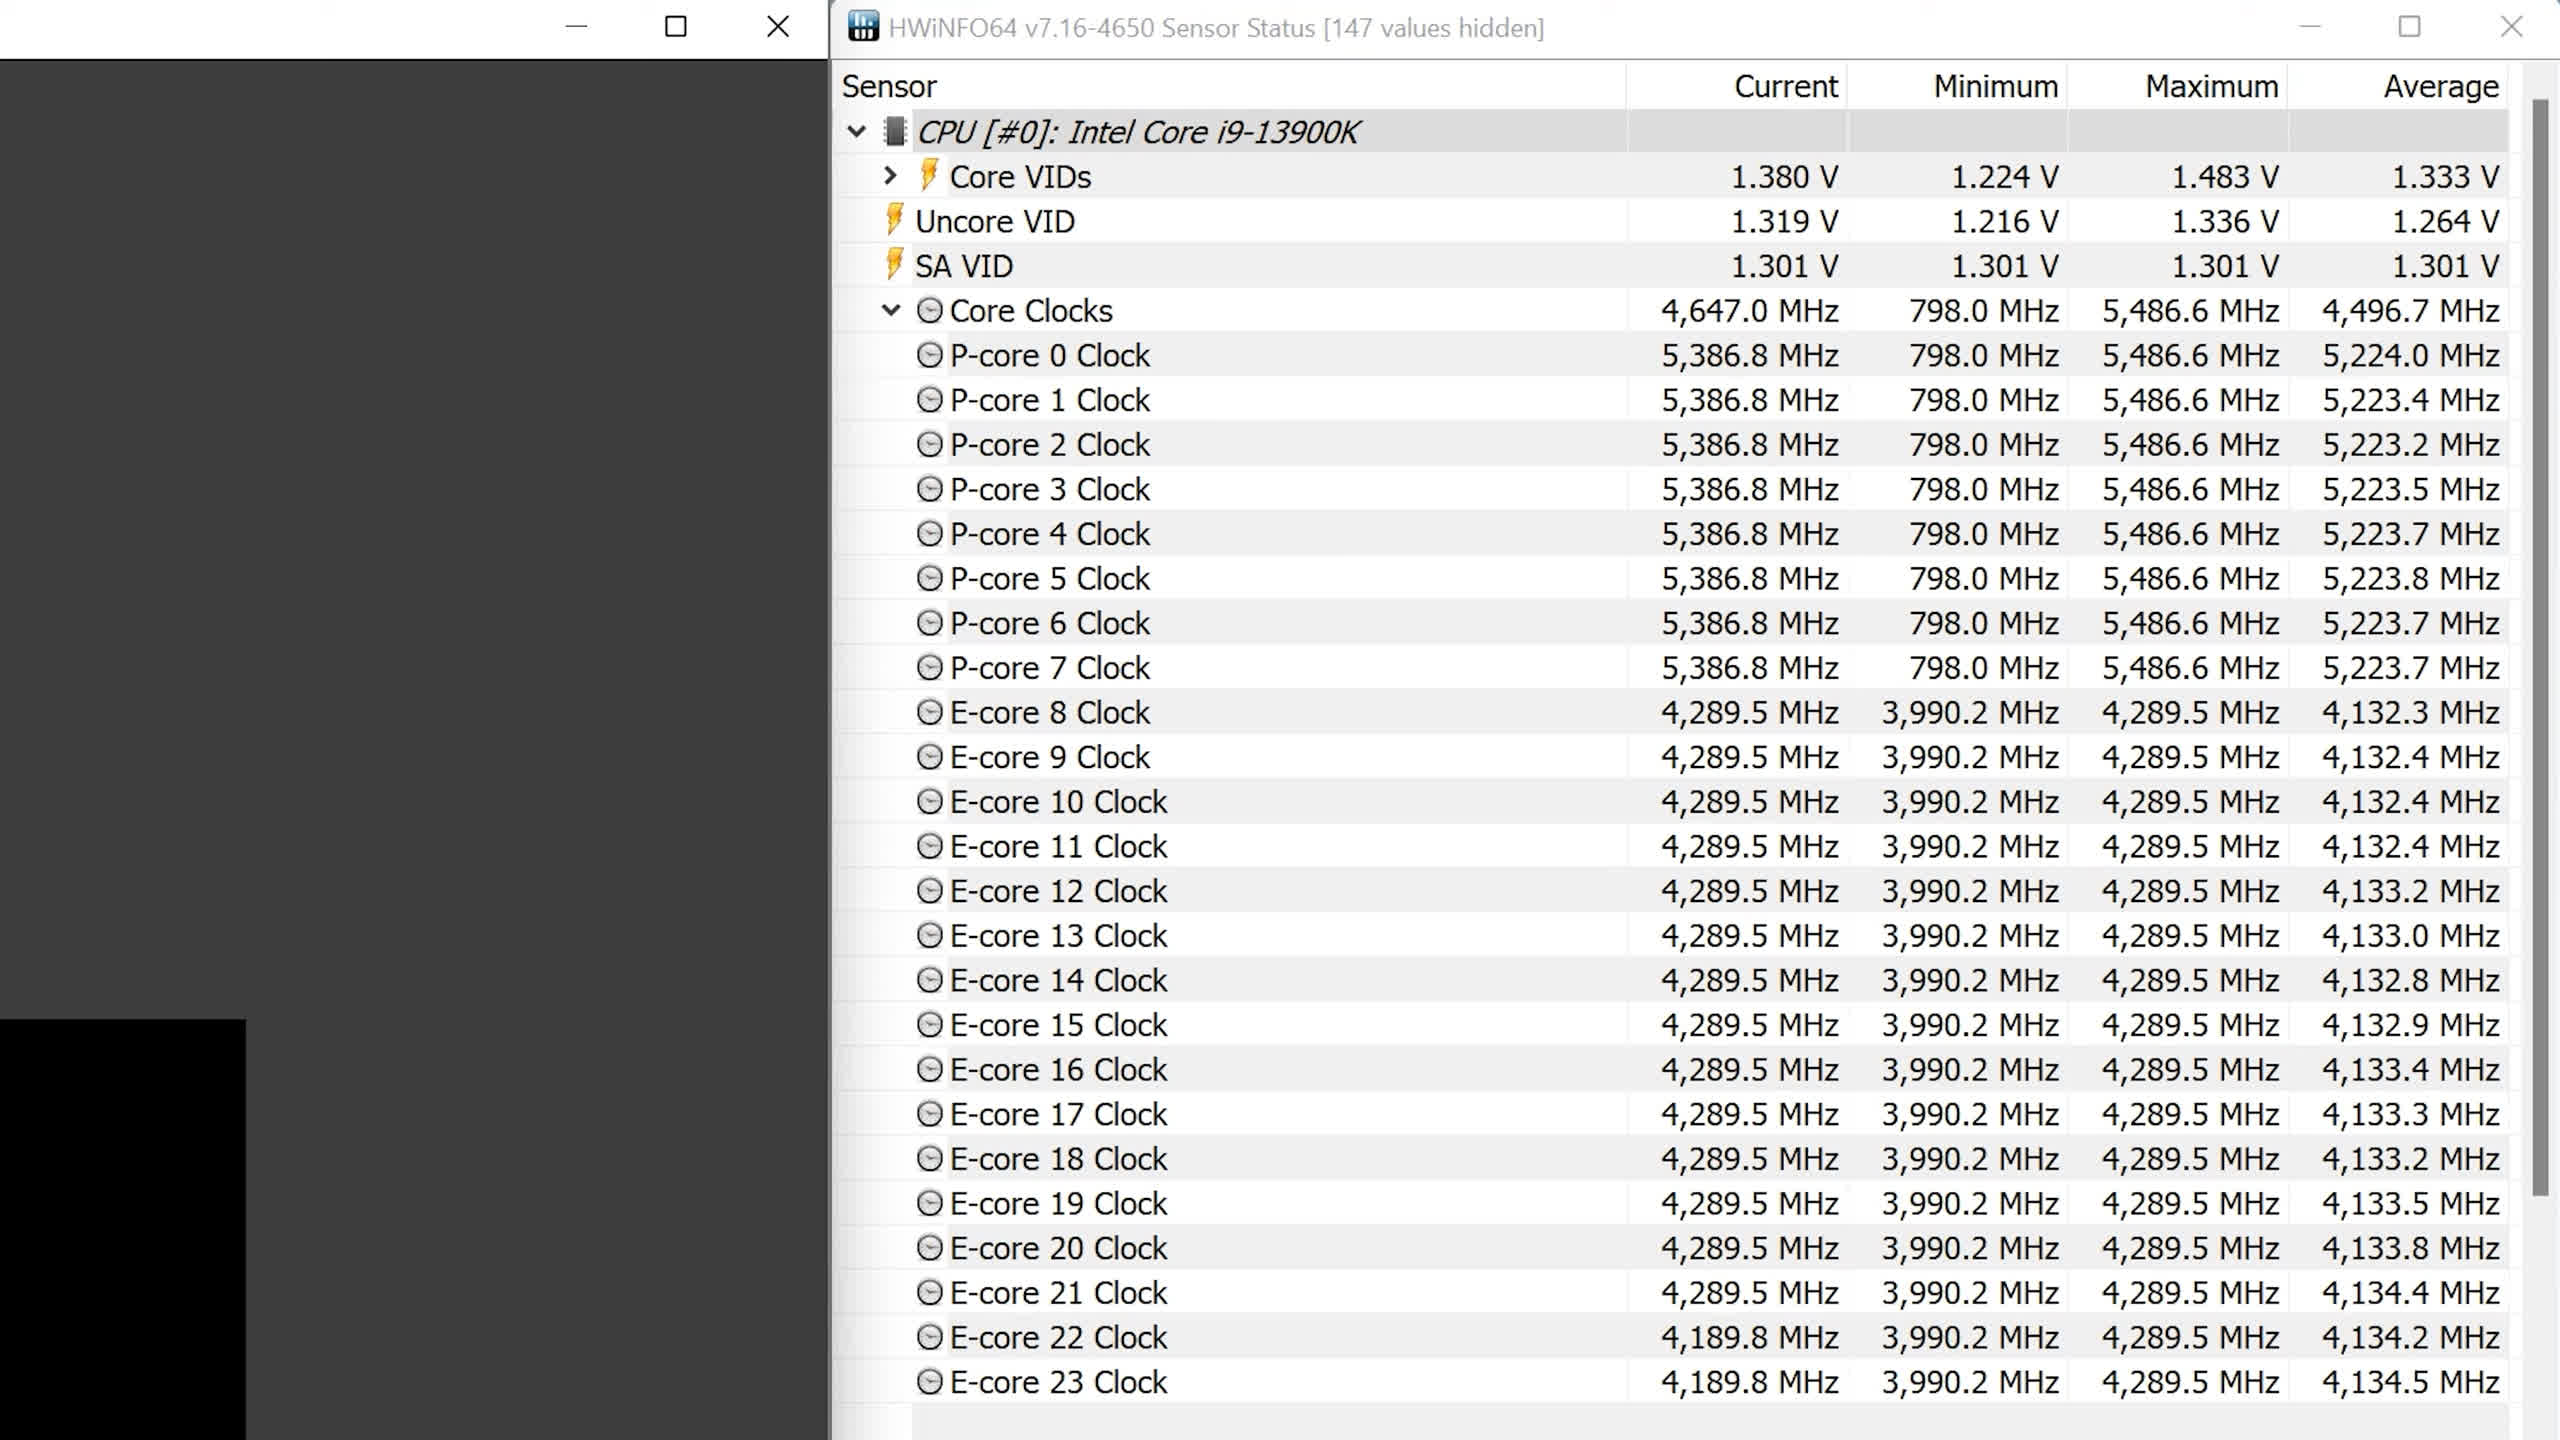The width and height of the screenshot is (2560, 1440).
Task: Click E-core 21 average value 4,134.4 MHz
Action: tap(2410, 1292)
